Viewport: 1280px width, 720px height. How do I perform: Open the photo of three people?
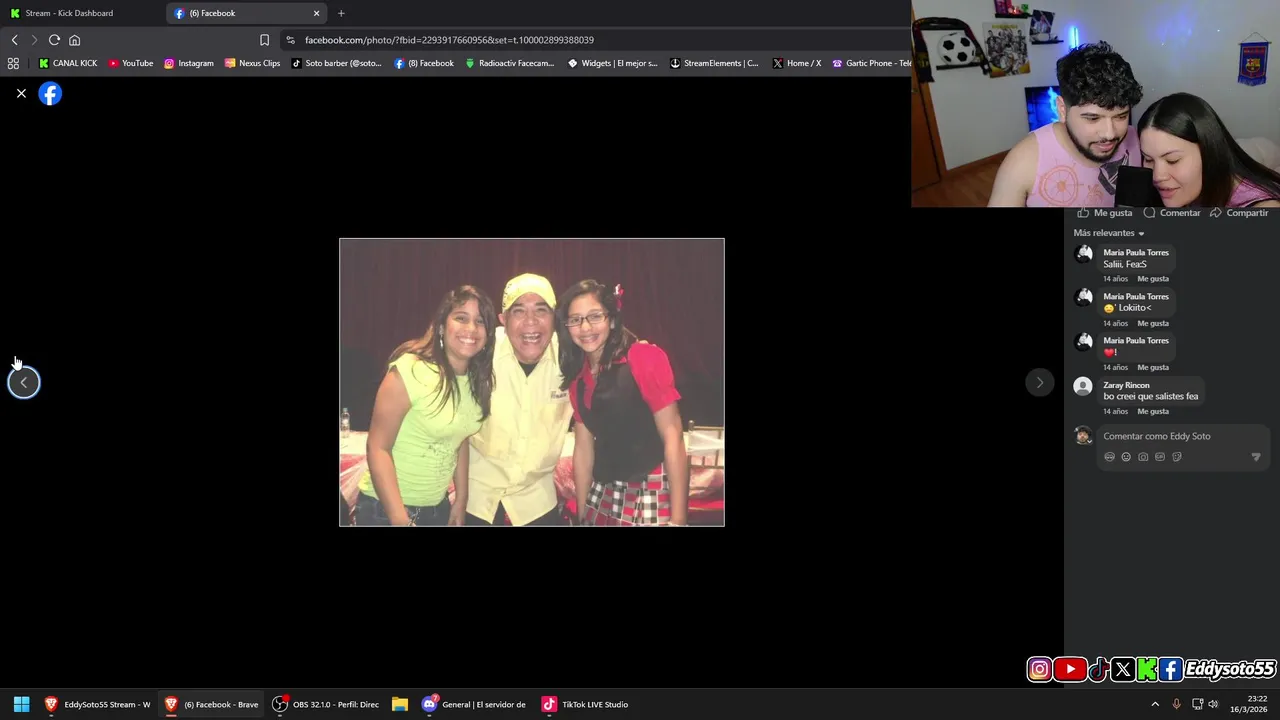532,382
